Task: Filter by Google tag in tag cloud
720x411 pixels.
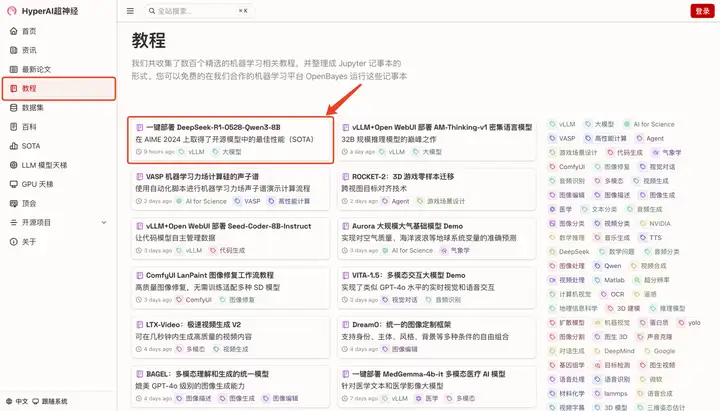Action: pyautogui.click(x=659, y=351)
